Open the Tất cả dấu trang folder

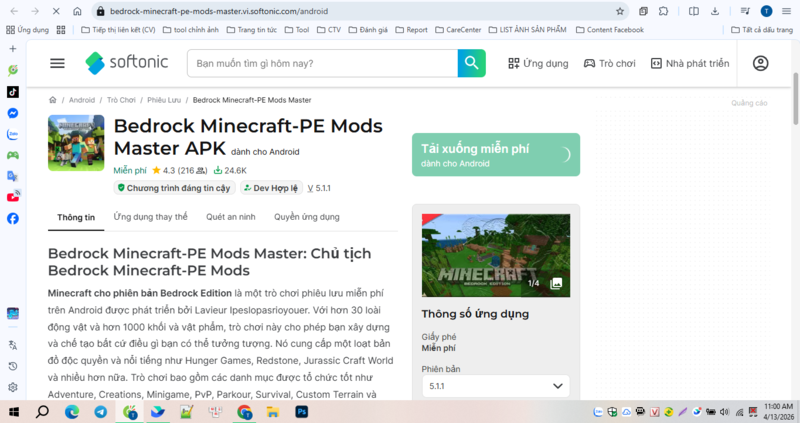tap(762, 30)
